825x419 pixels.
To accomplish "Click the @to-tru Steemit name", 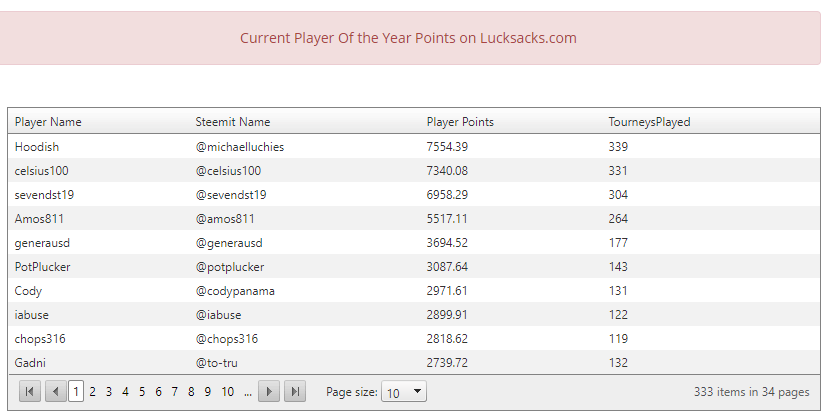I will click(x=217, y=363).
